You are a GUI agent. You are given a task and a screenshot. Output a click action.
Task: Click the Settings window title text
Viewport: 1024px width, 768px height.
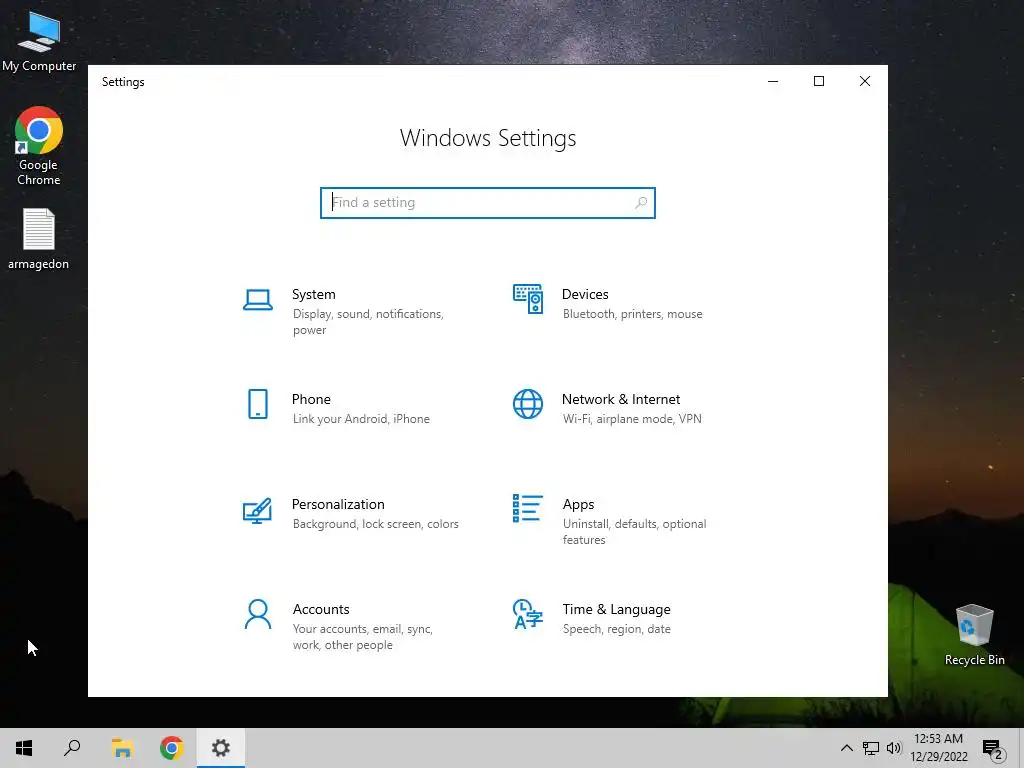pos(123,82)
